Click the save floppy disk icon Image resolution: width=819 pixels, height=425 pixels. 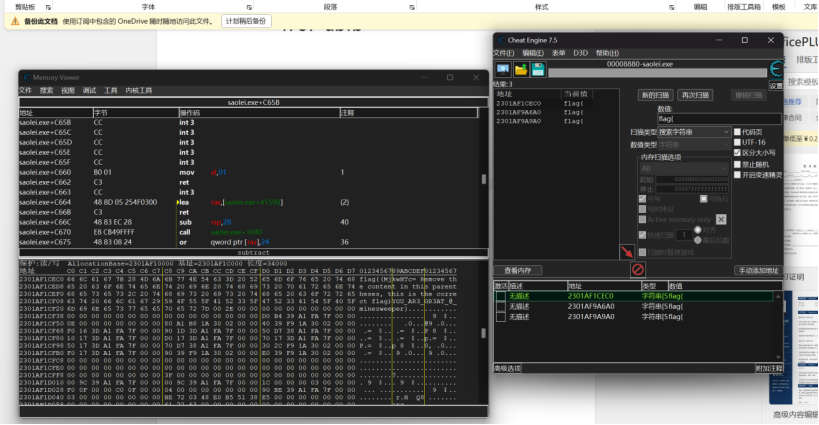pos(538,69)
